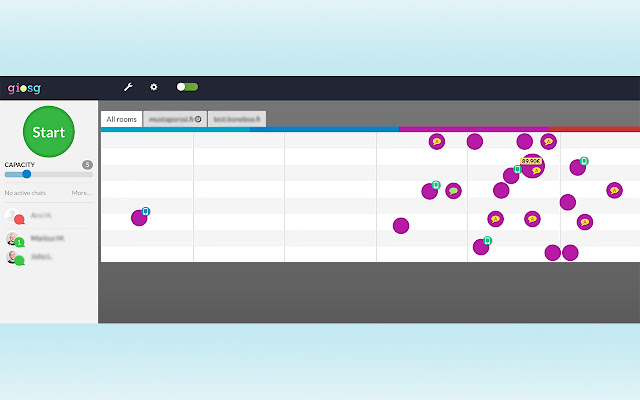The image size is (640, 400).
Task: Switch to the second blurred room tab
Action: point(174,119)
